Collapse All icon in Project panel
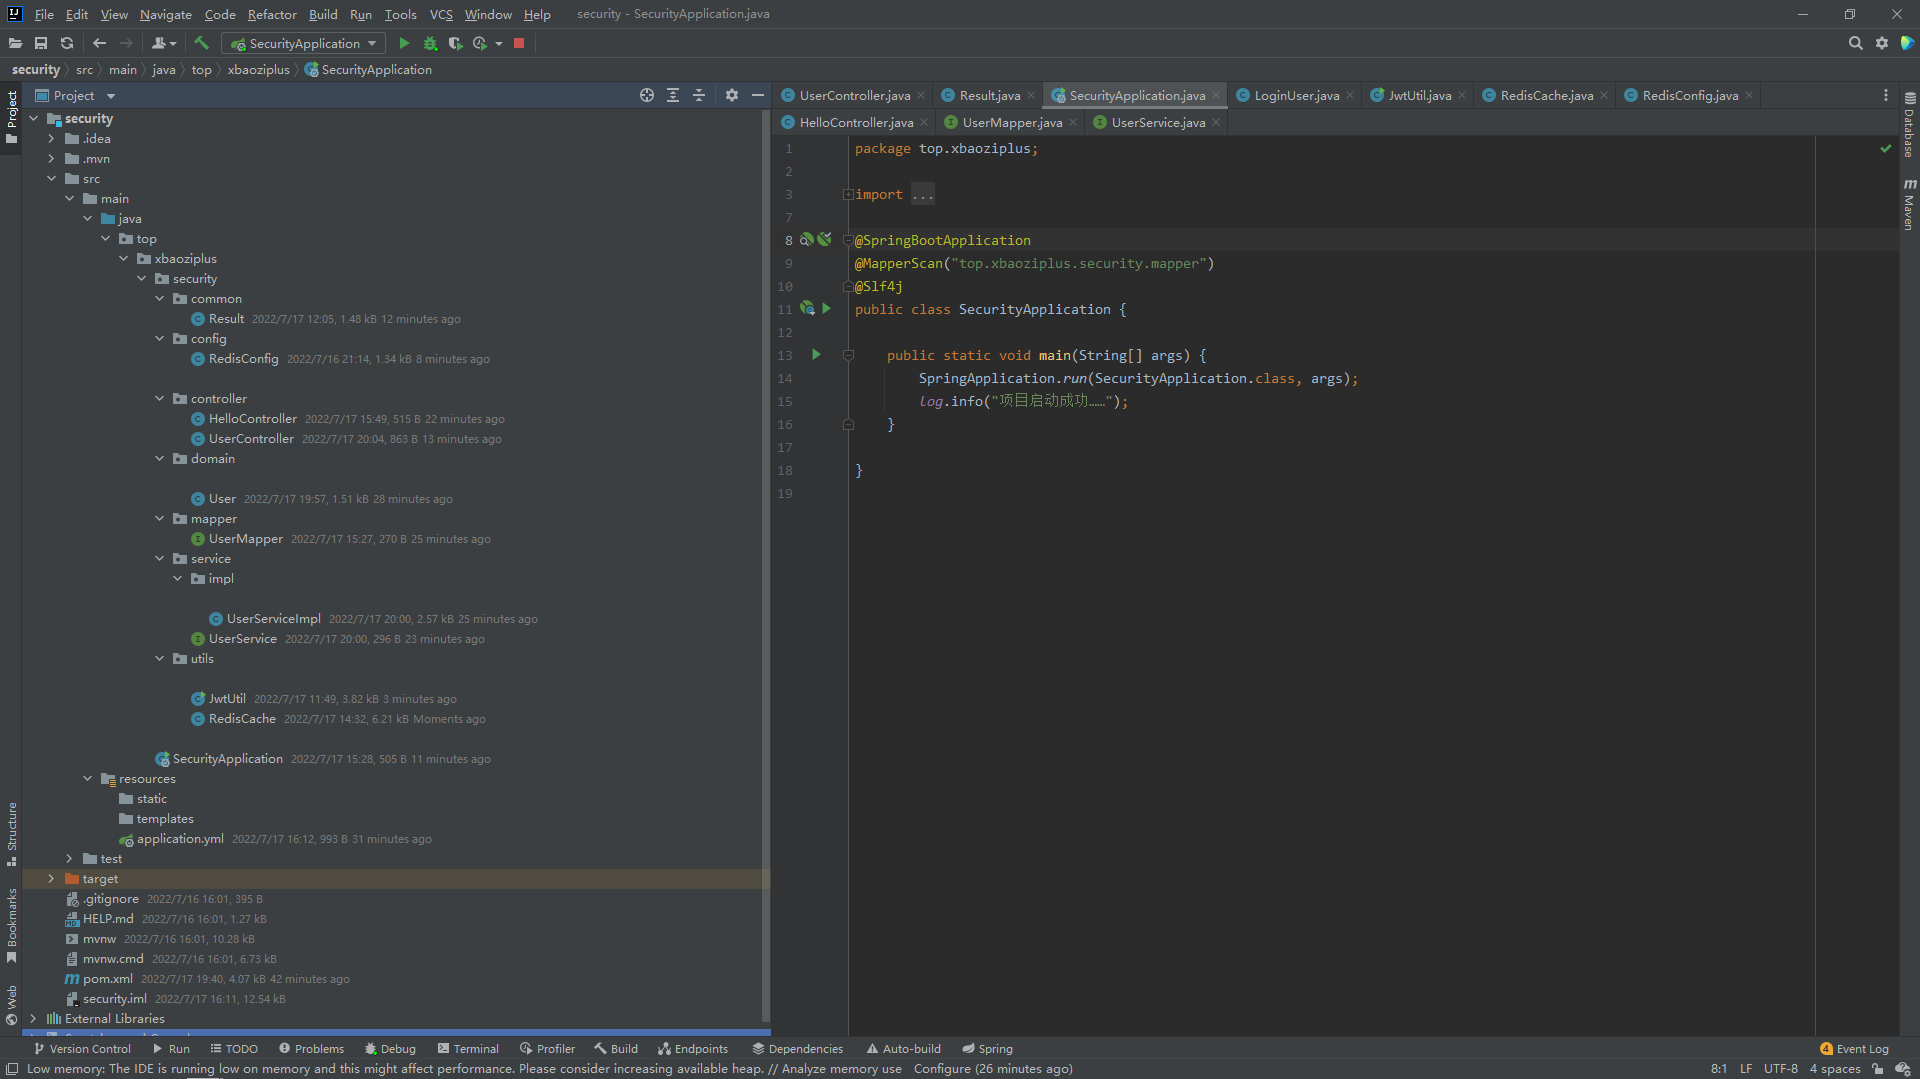 click(699, 95)
